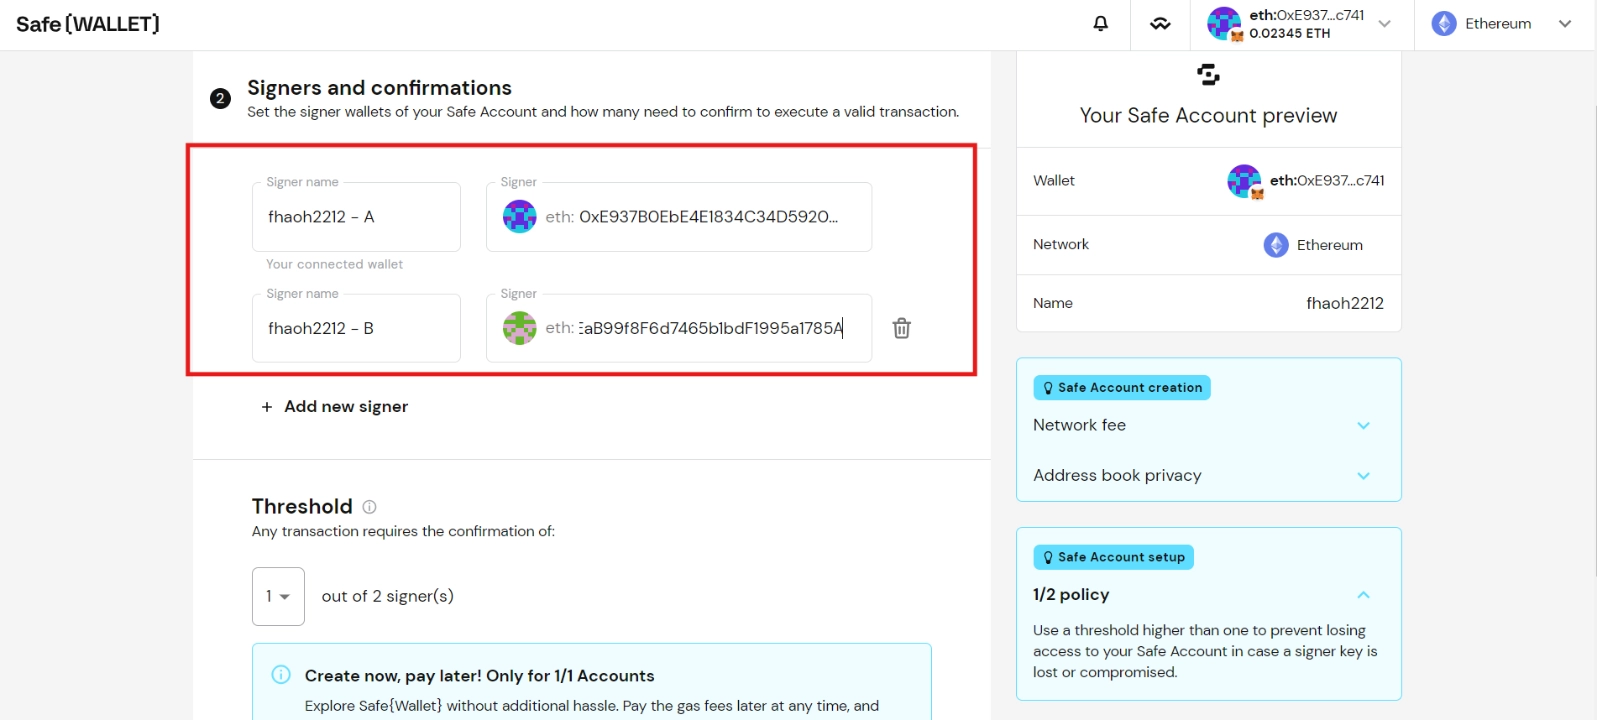Viewport: 1597px width, 720px height.
Task: Click the Safe Account setup tag
Action: 1113,557
